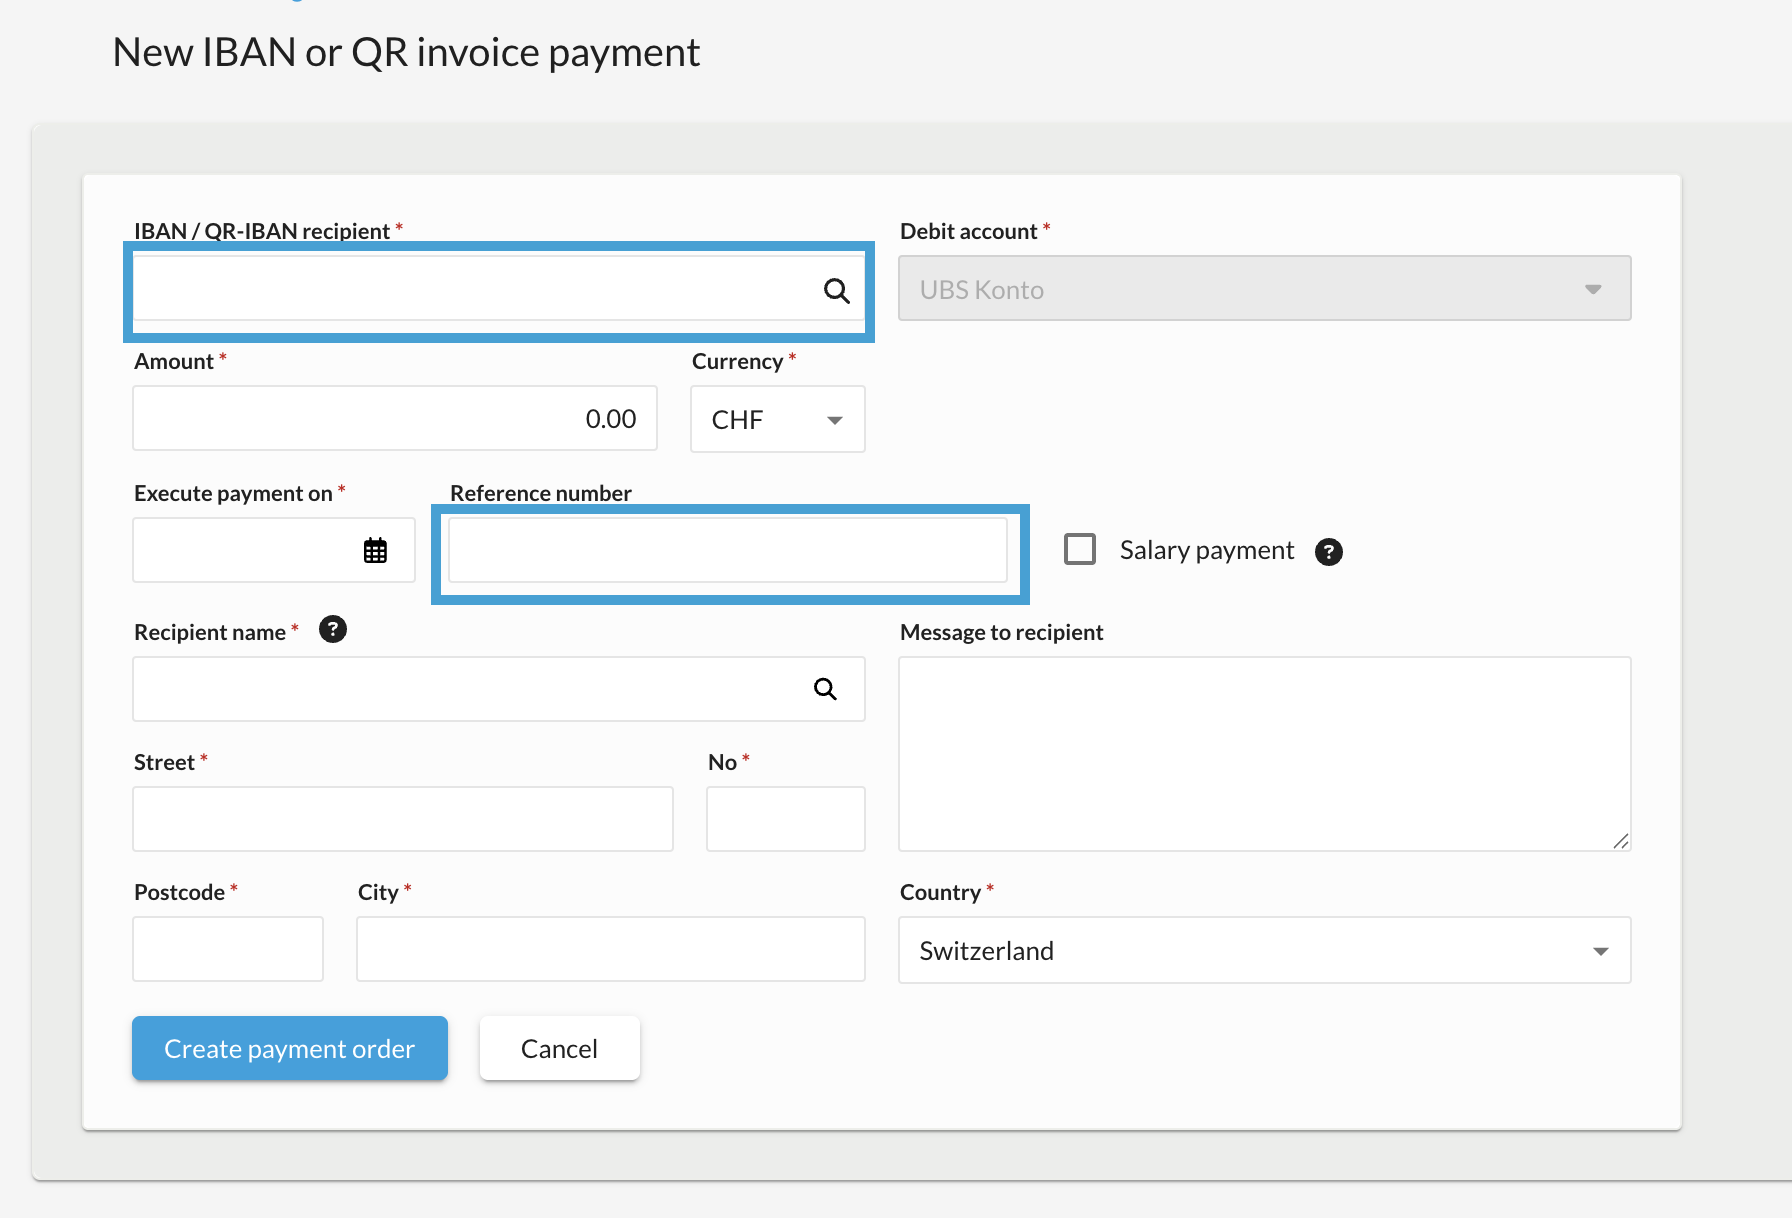Click the help icon next to Salary payment
The height and width of the screenshot is (1218, 1792).
[1329, 551]
